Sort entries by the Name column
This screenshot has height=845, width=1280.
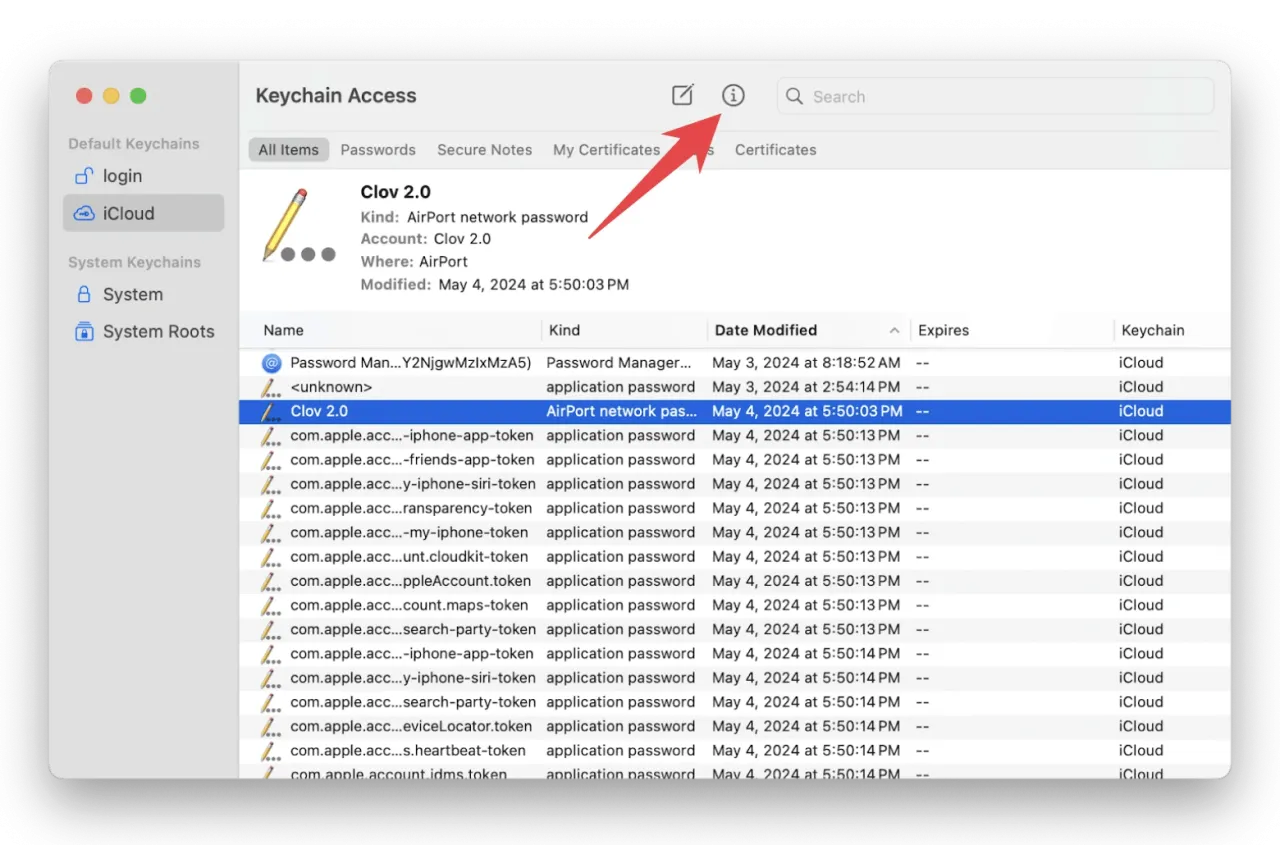point(283,330)
